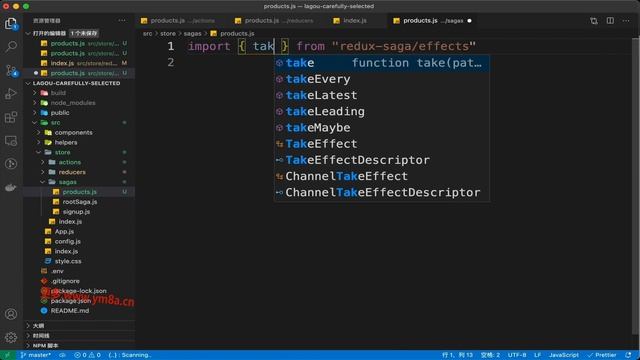Open the Extensions view icon
The width and height of the screenshot is (640, 360).
pos(11,117)
